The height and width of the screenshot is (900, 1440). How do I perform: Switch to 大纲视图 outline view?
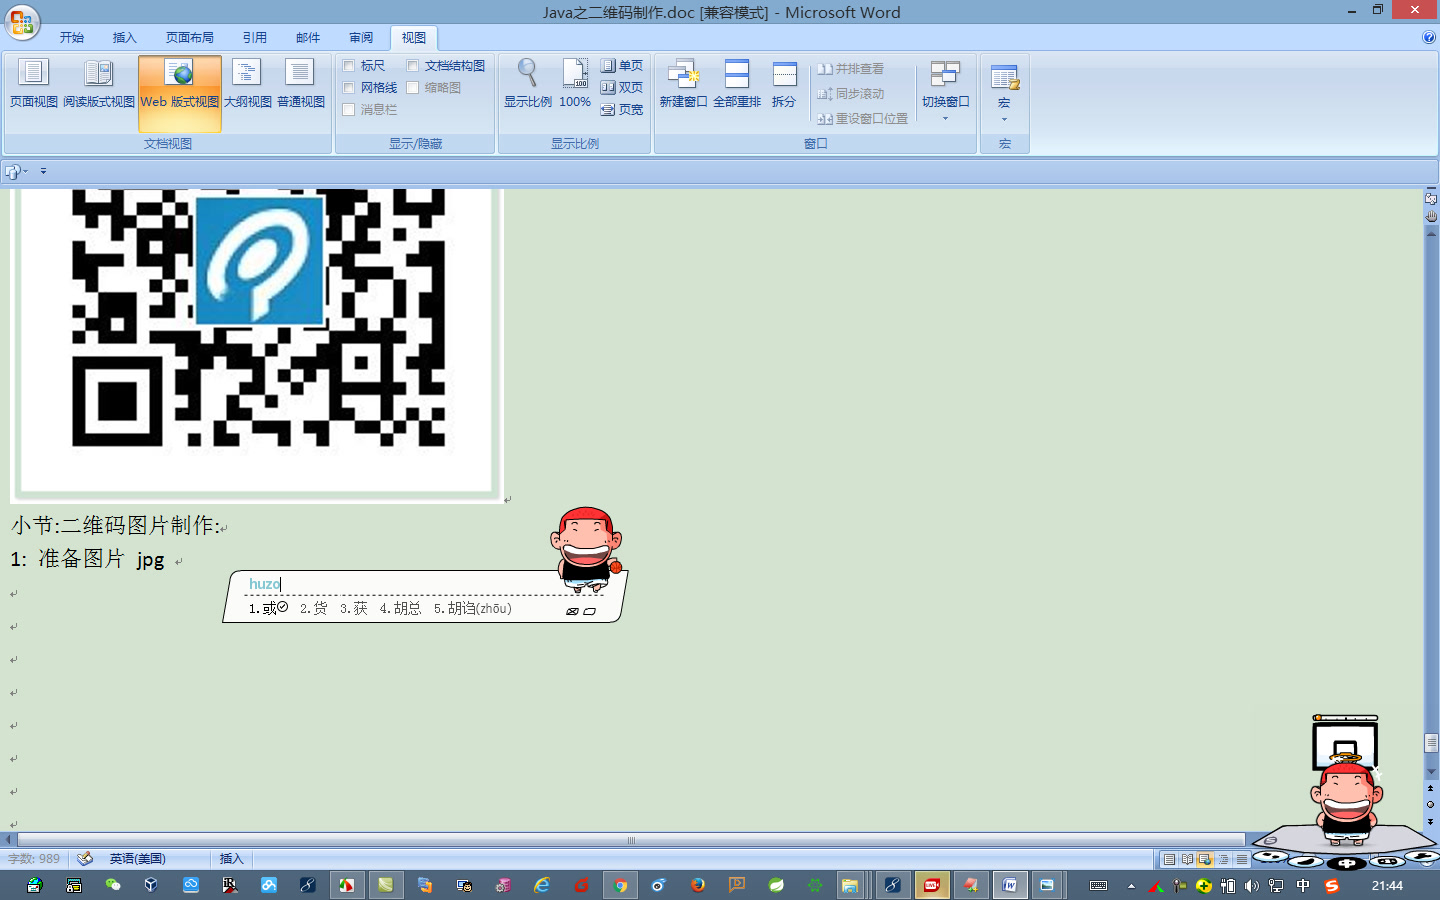[247, 84]
